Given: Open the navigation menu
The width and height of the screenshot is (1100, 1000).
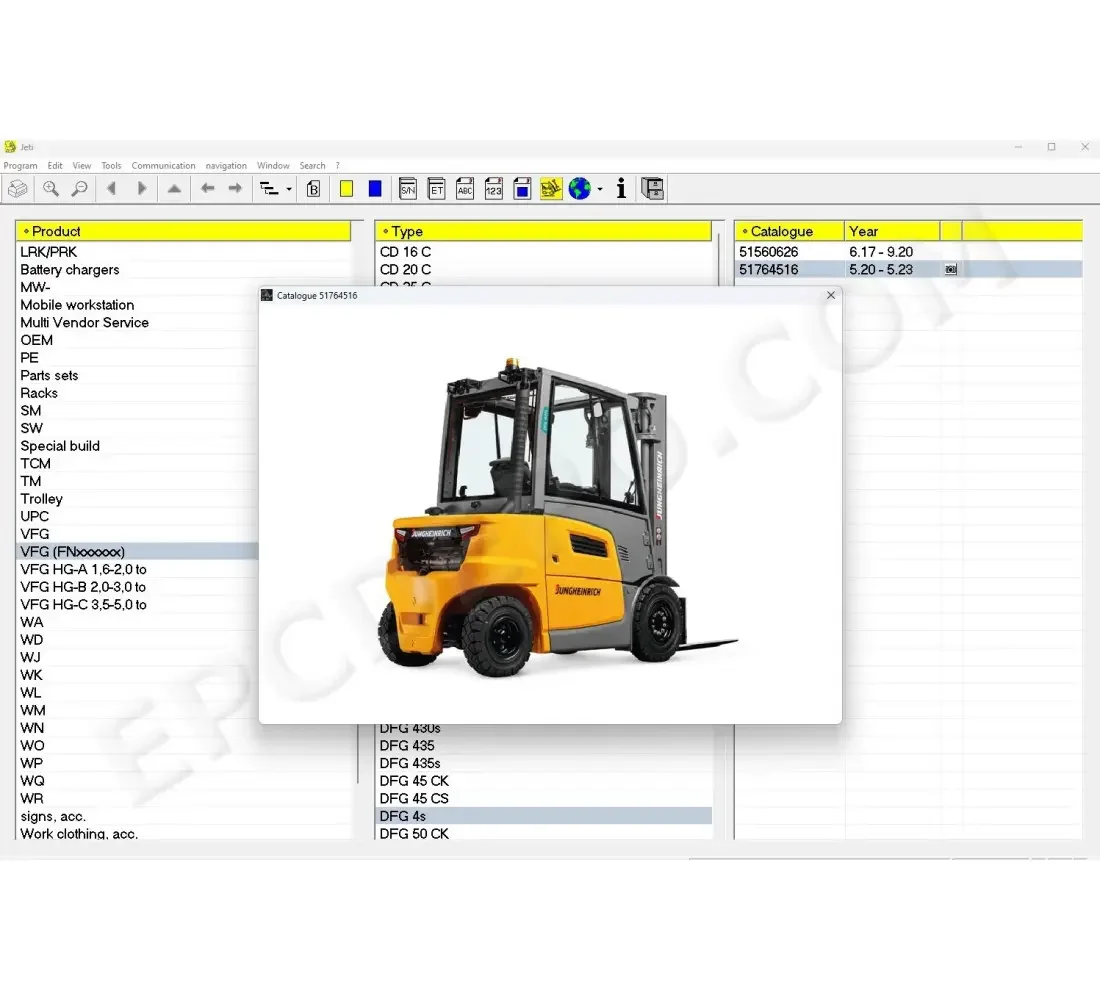Looking at the screenshot, I should point(226,166).
